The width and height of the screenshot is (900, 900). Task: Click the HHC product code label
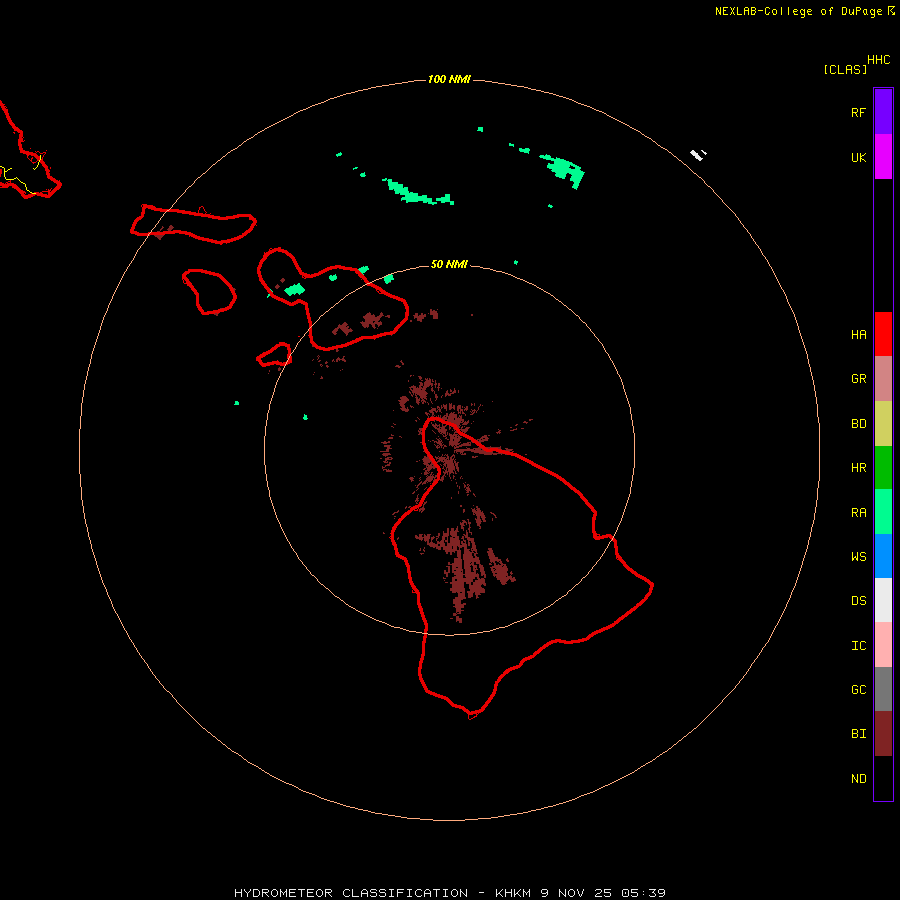pyautogui.click(x=879, y=60)
